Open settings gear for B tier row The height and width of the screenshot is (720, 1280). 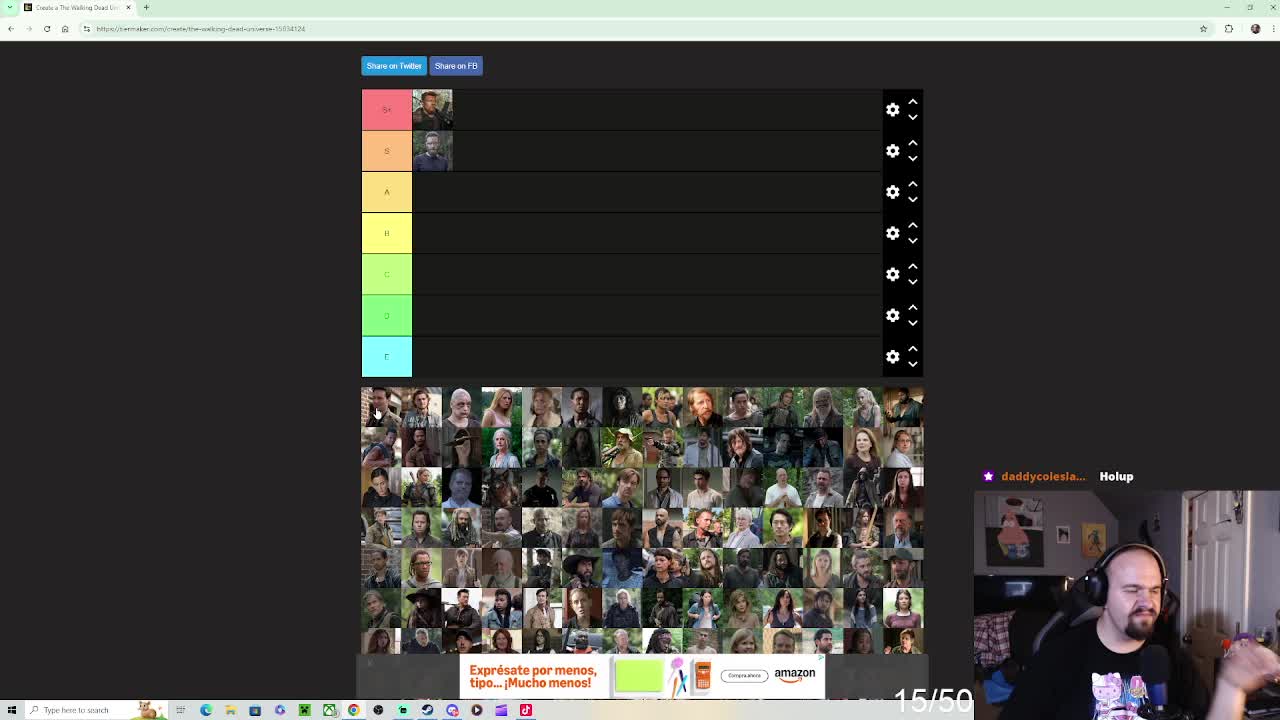[x=892, y=233]
